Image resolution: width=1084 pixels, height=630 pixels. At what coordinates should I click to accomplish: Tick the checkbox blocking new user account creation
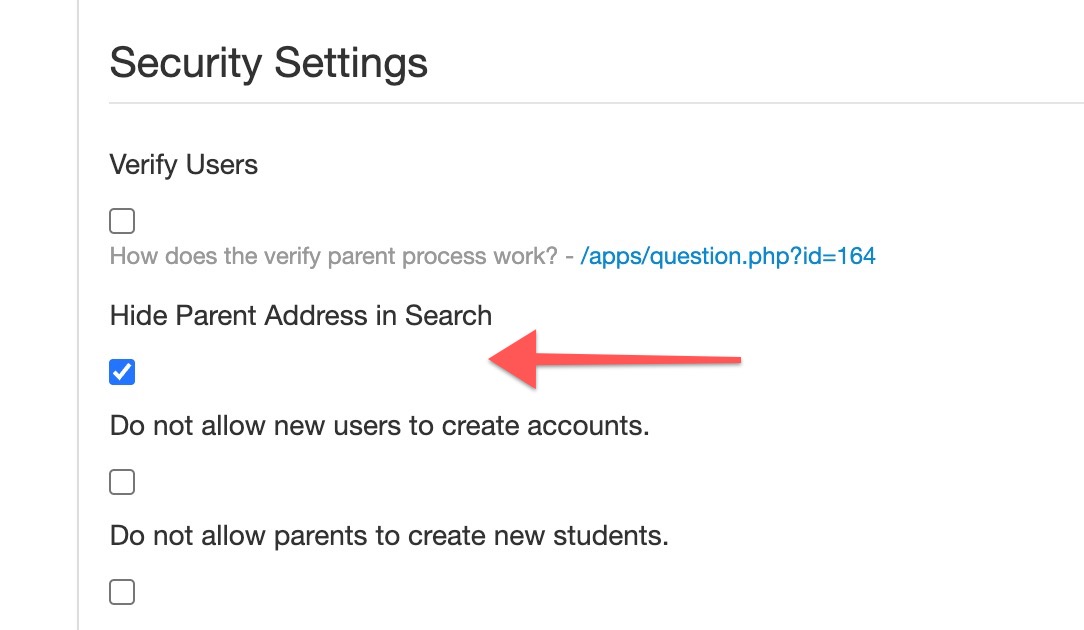(122, 482)
